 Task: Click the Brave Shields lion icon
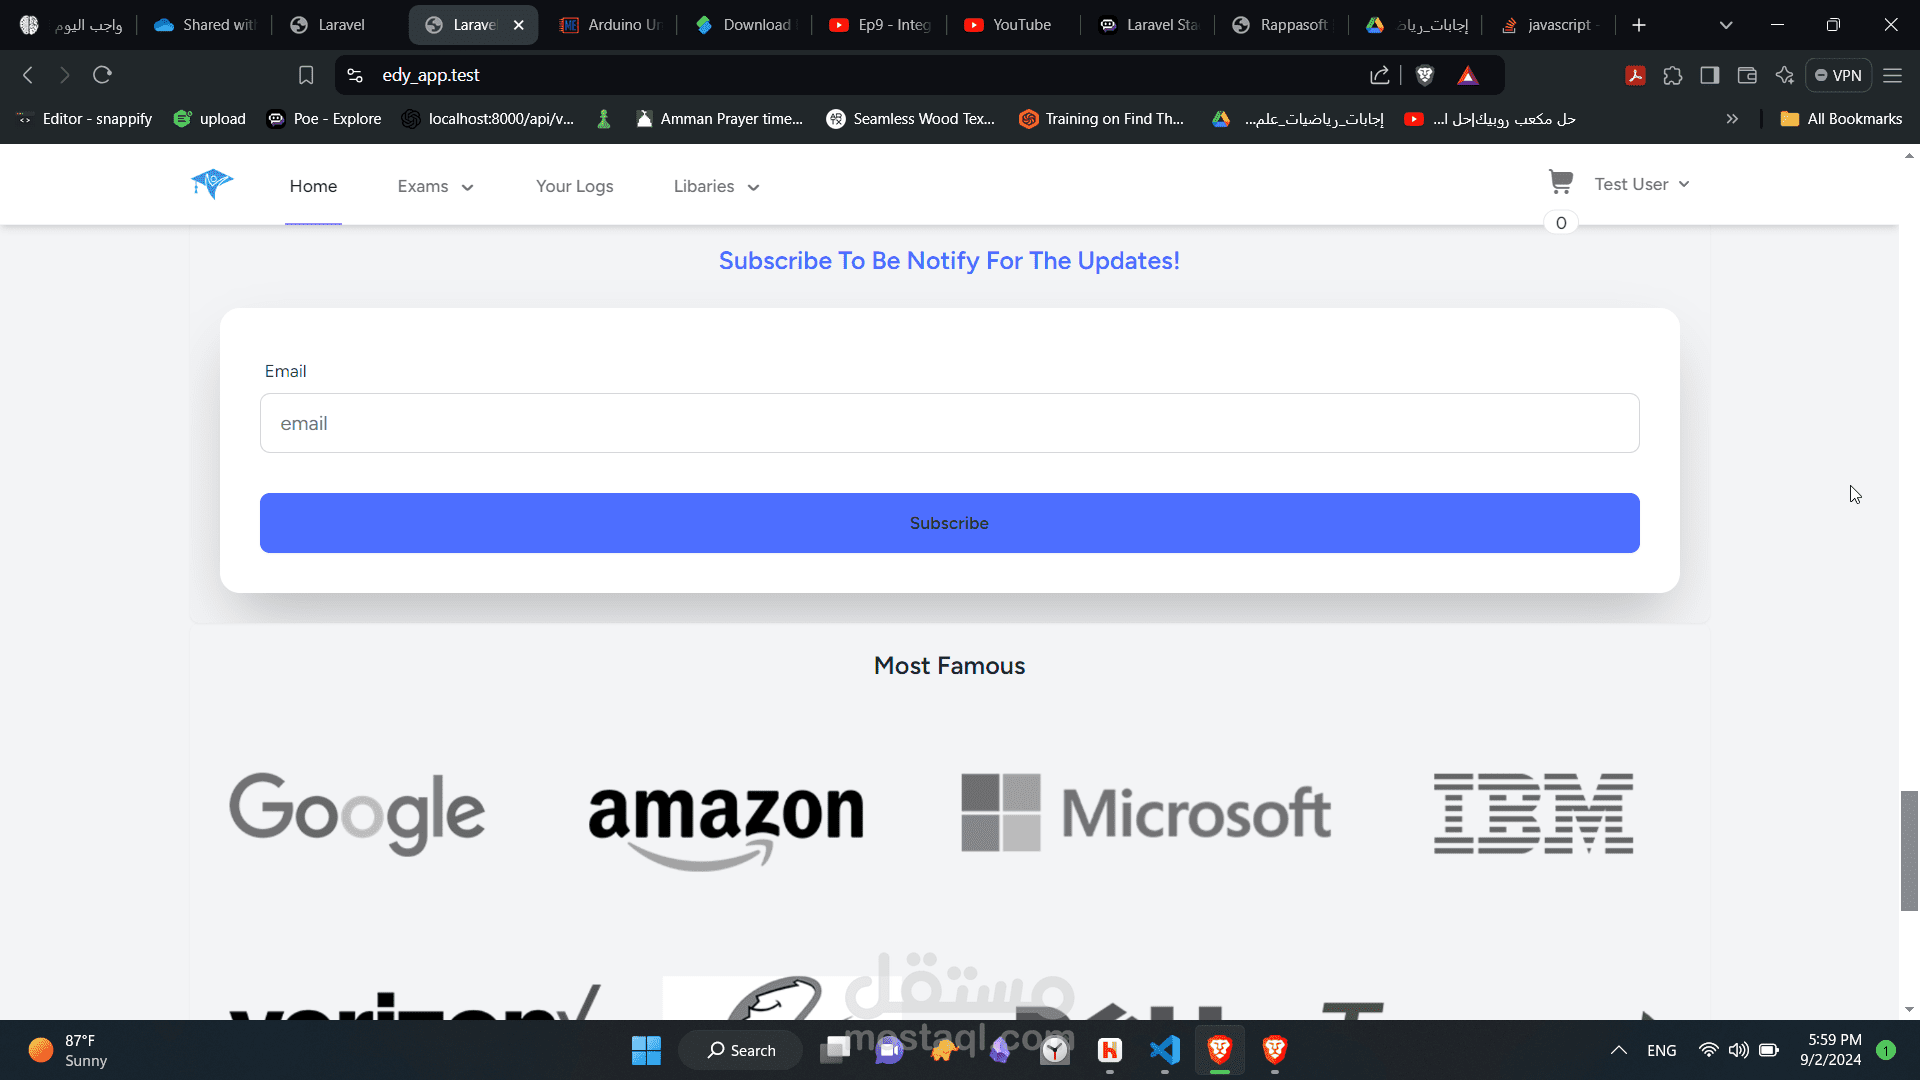(x=1425, y=75)
